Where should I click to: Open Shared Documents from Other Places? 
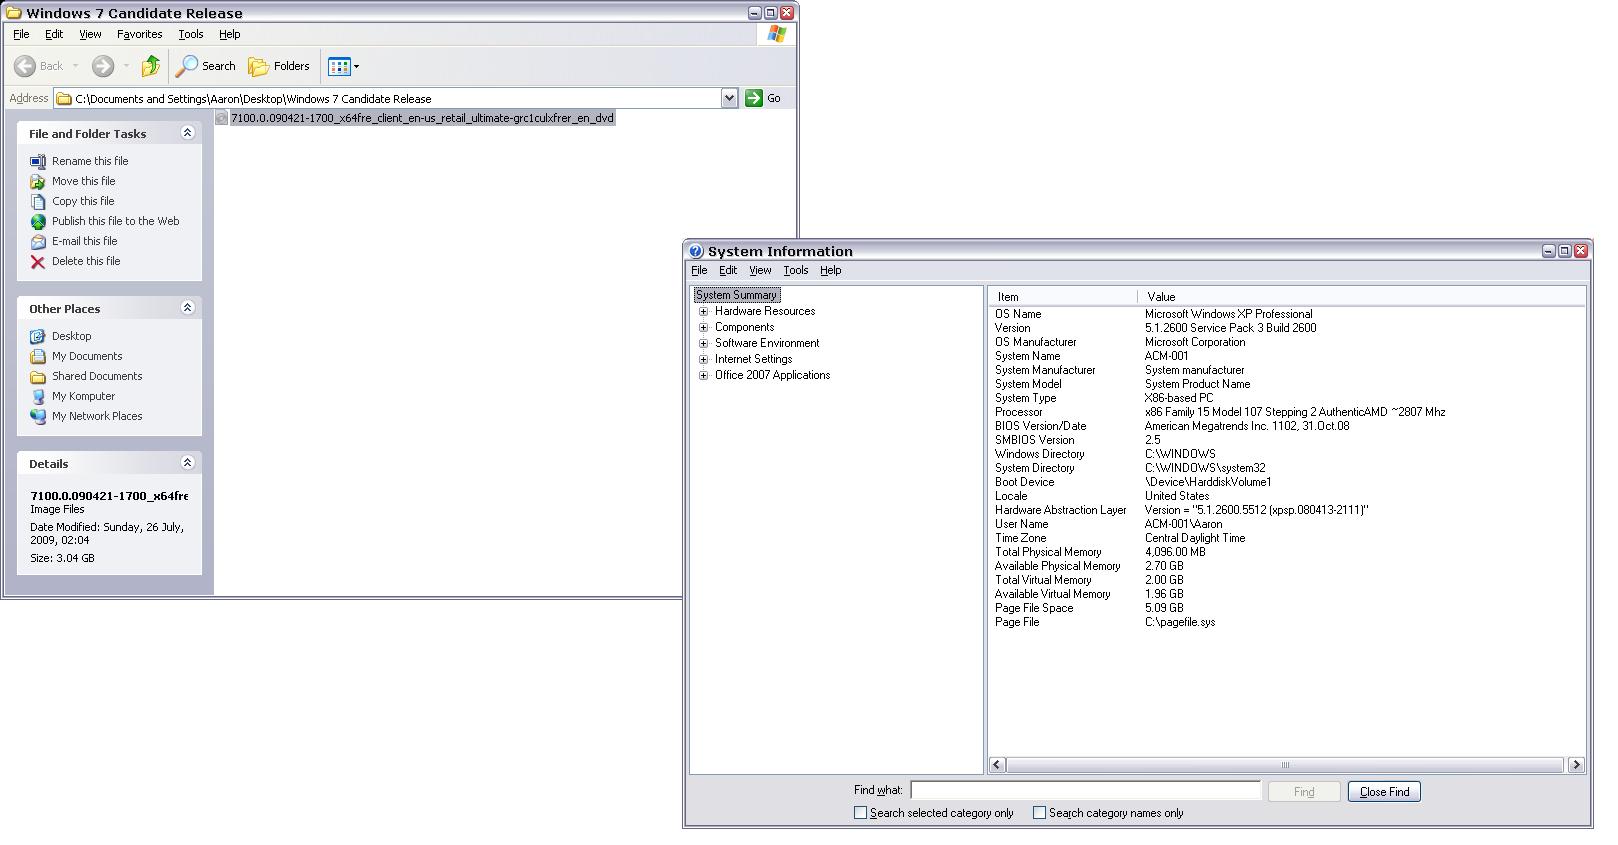coord(97,376)
